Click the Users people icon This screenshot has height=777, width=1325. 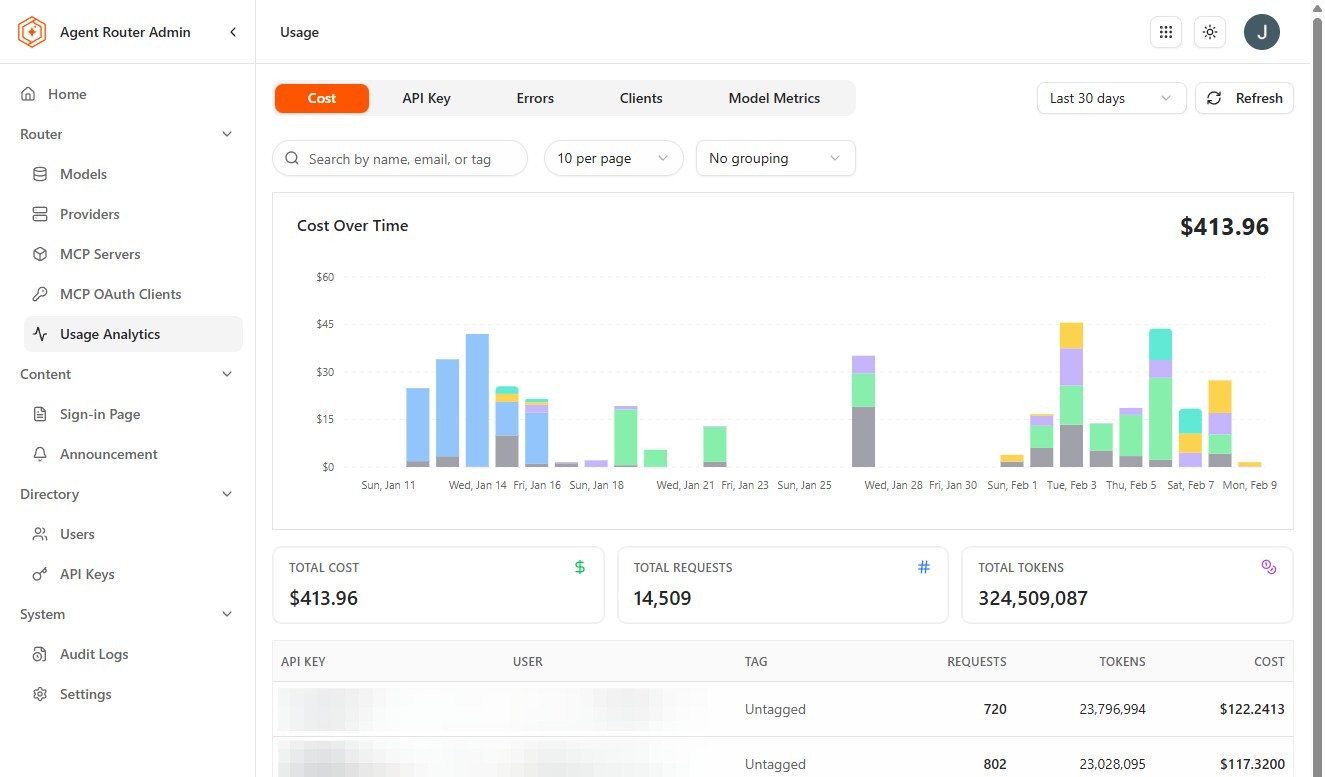pos(40,534)
